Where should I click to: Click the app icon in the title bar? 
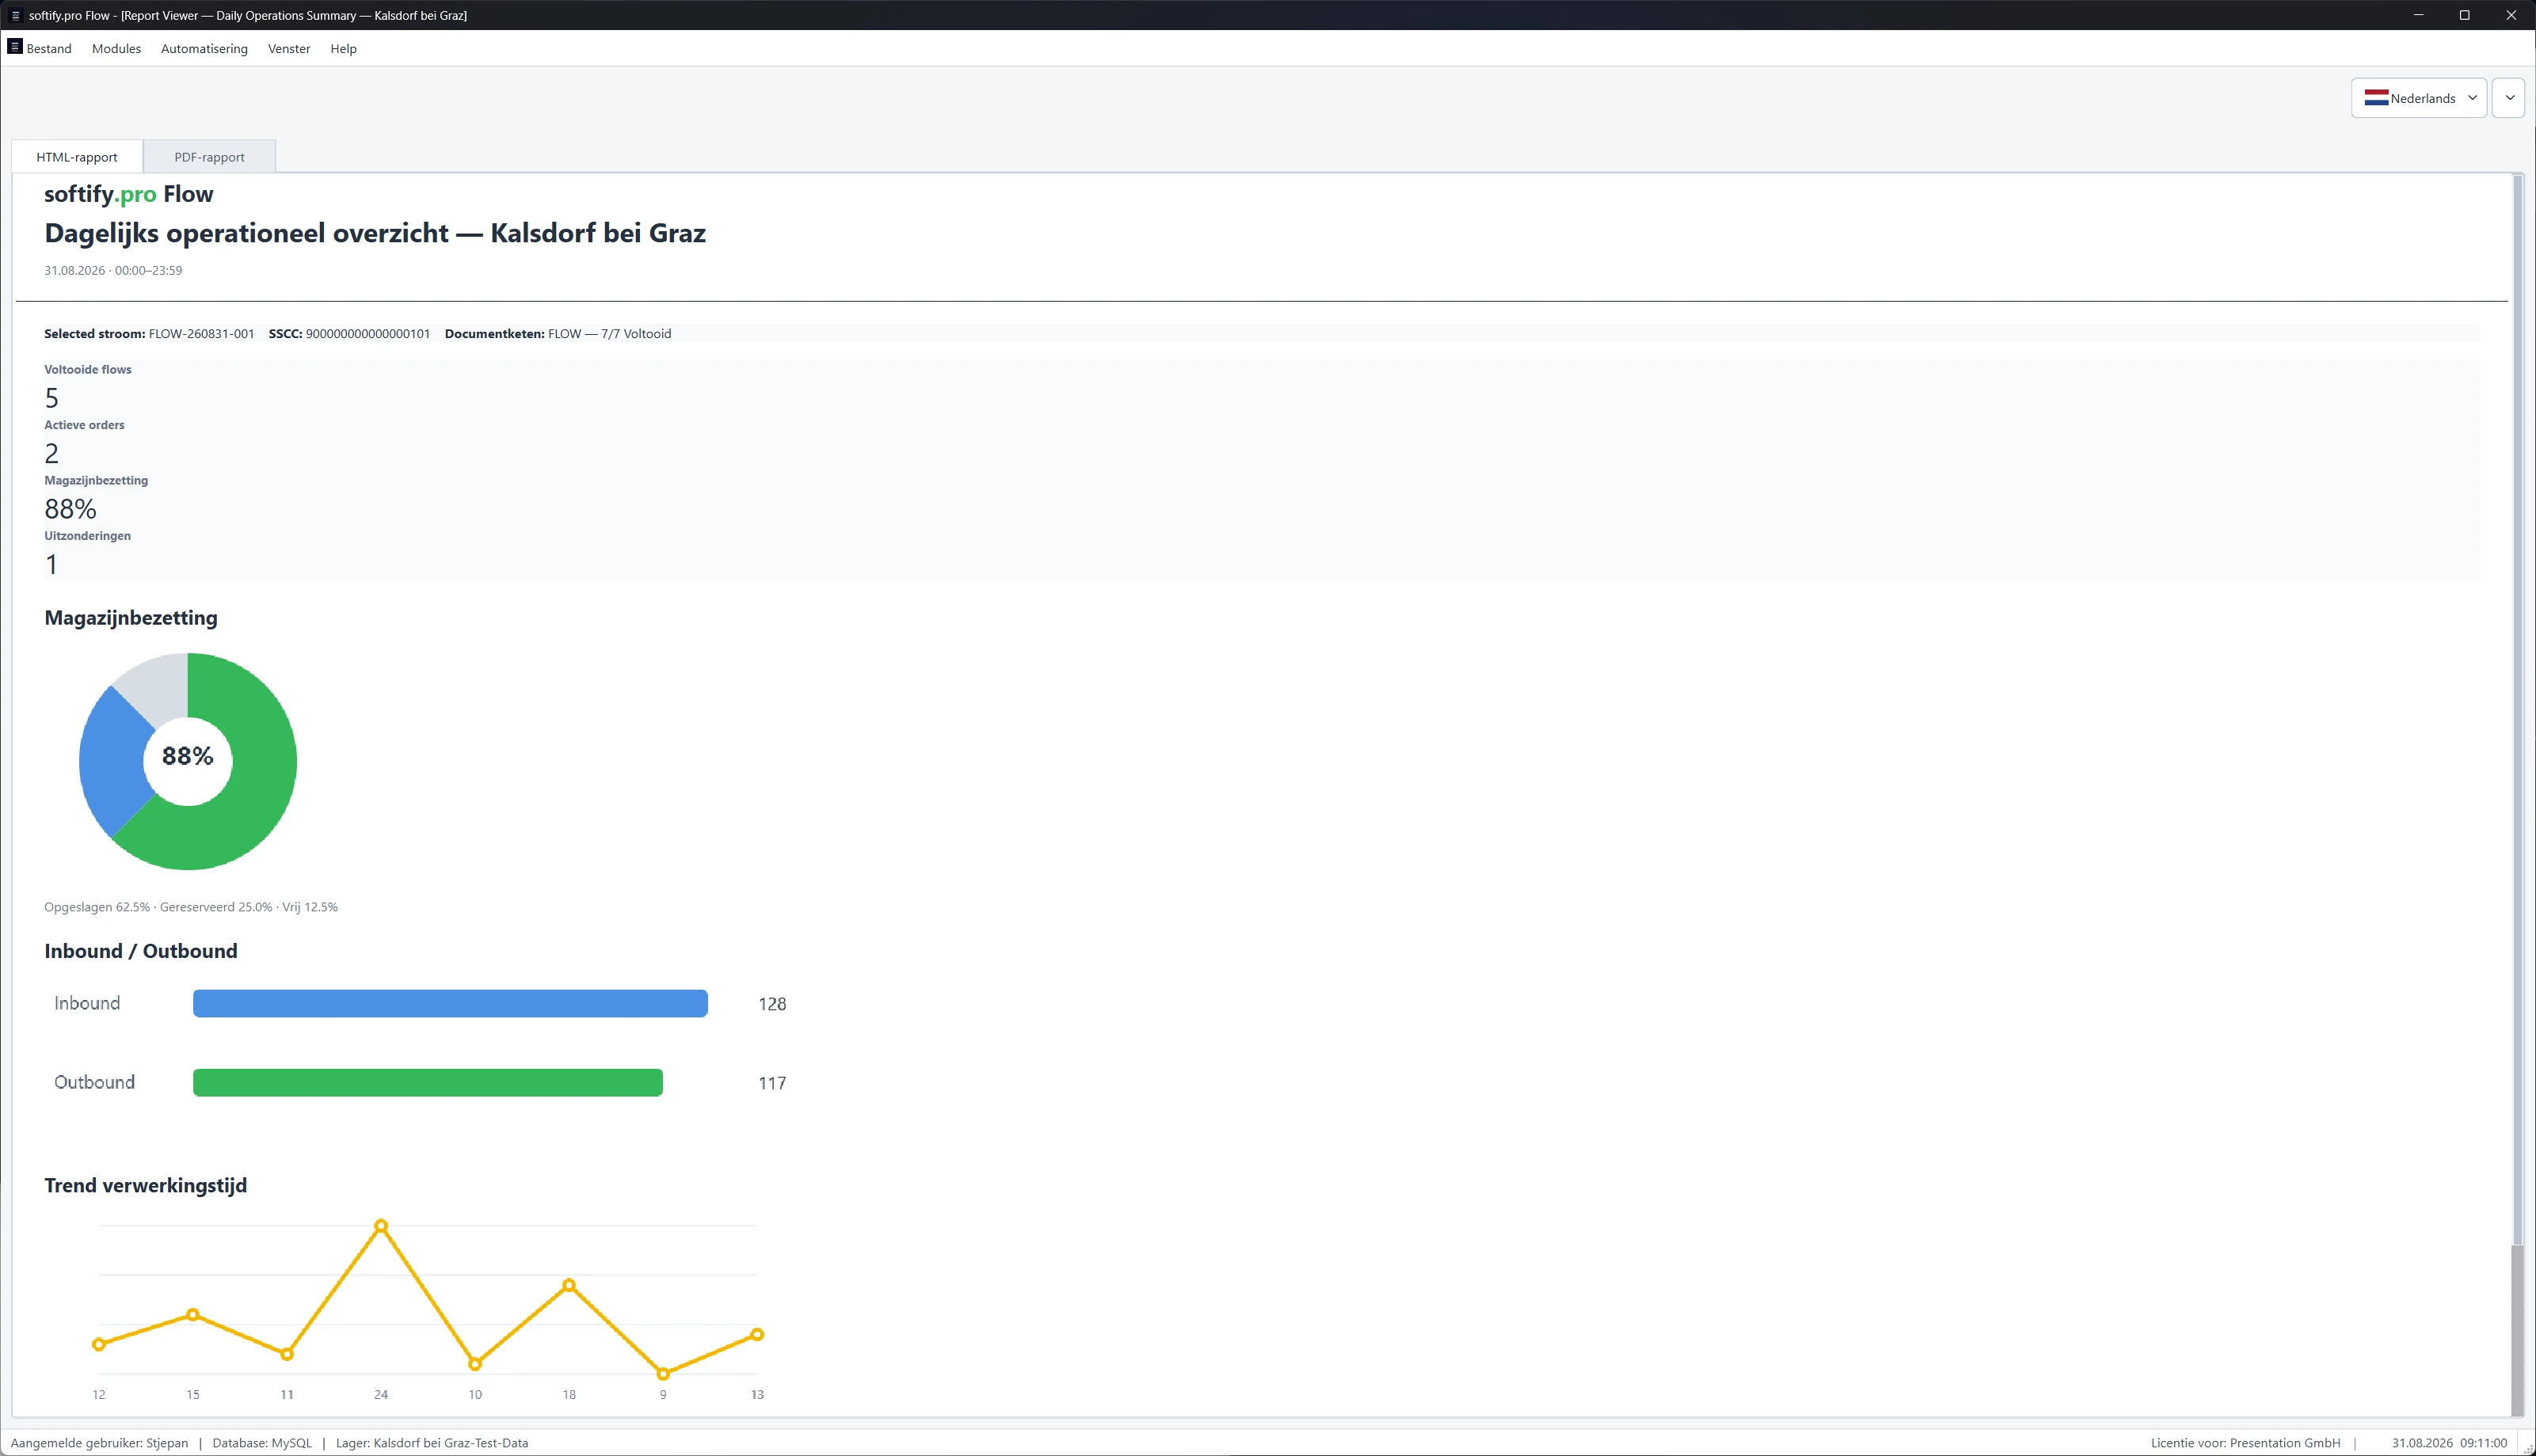tap(15, 15)
